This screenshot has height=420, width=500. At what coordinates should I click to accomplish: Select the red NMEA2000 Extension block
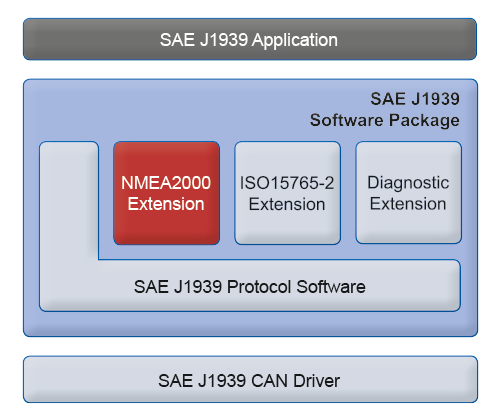coord(166,193)
